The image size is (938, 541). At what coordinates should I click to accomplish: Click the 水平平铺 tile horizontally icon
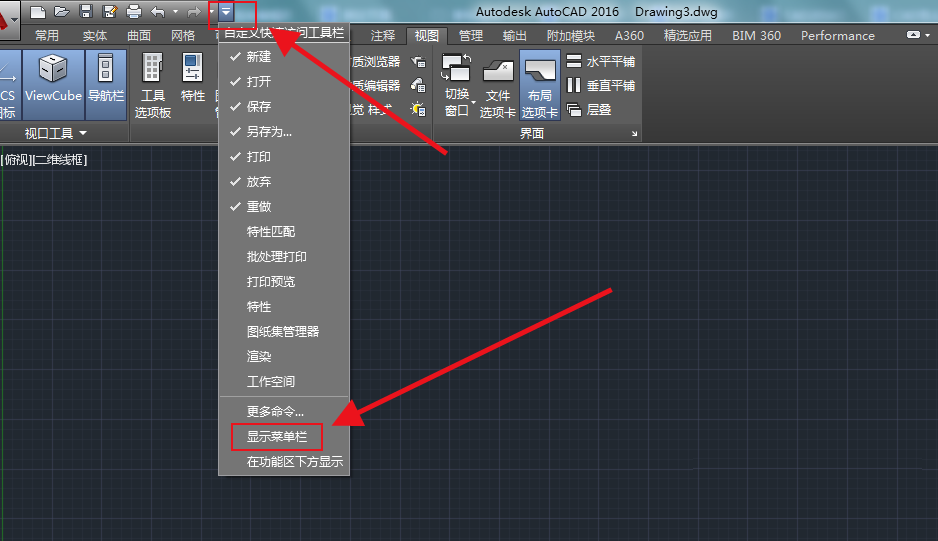click(x=574, y=61)
